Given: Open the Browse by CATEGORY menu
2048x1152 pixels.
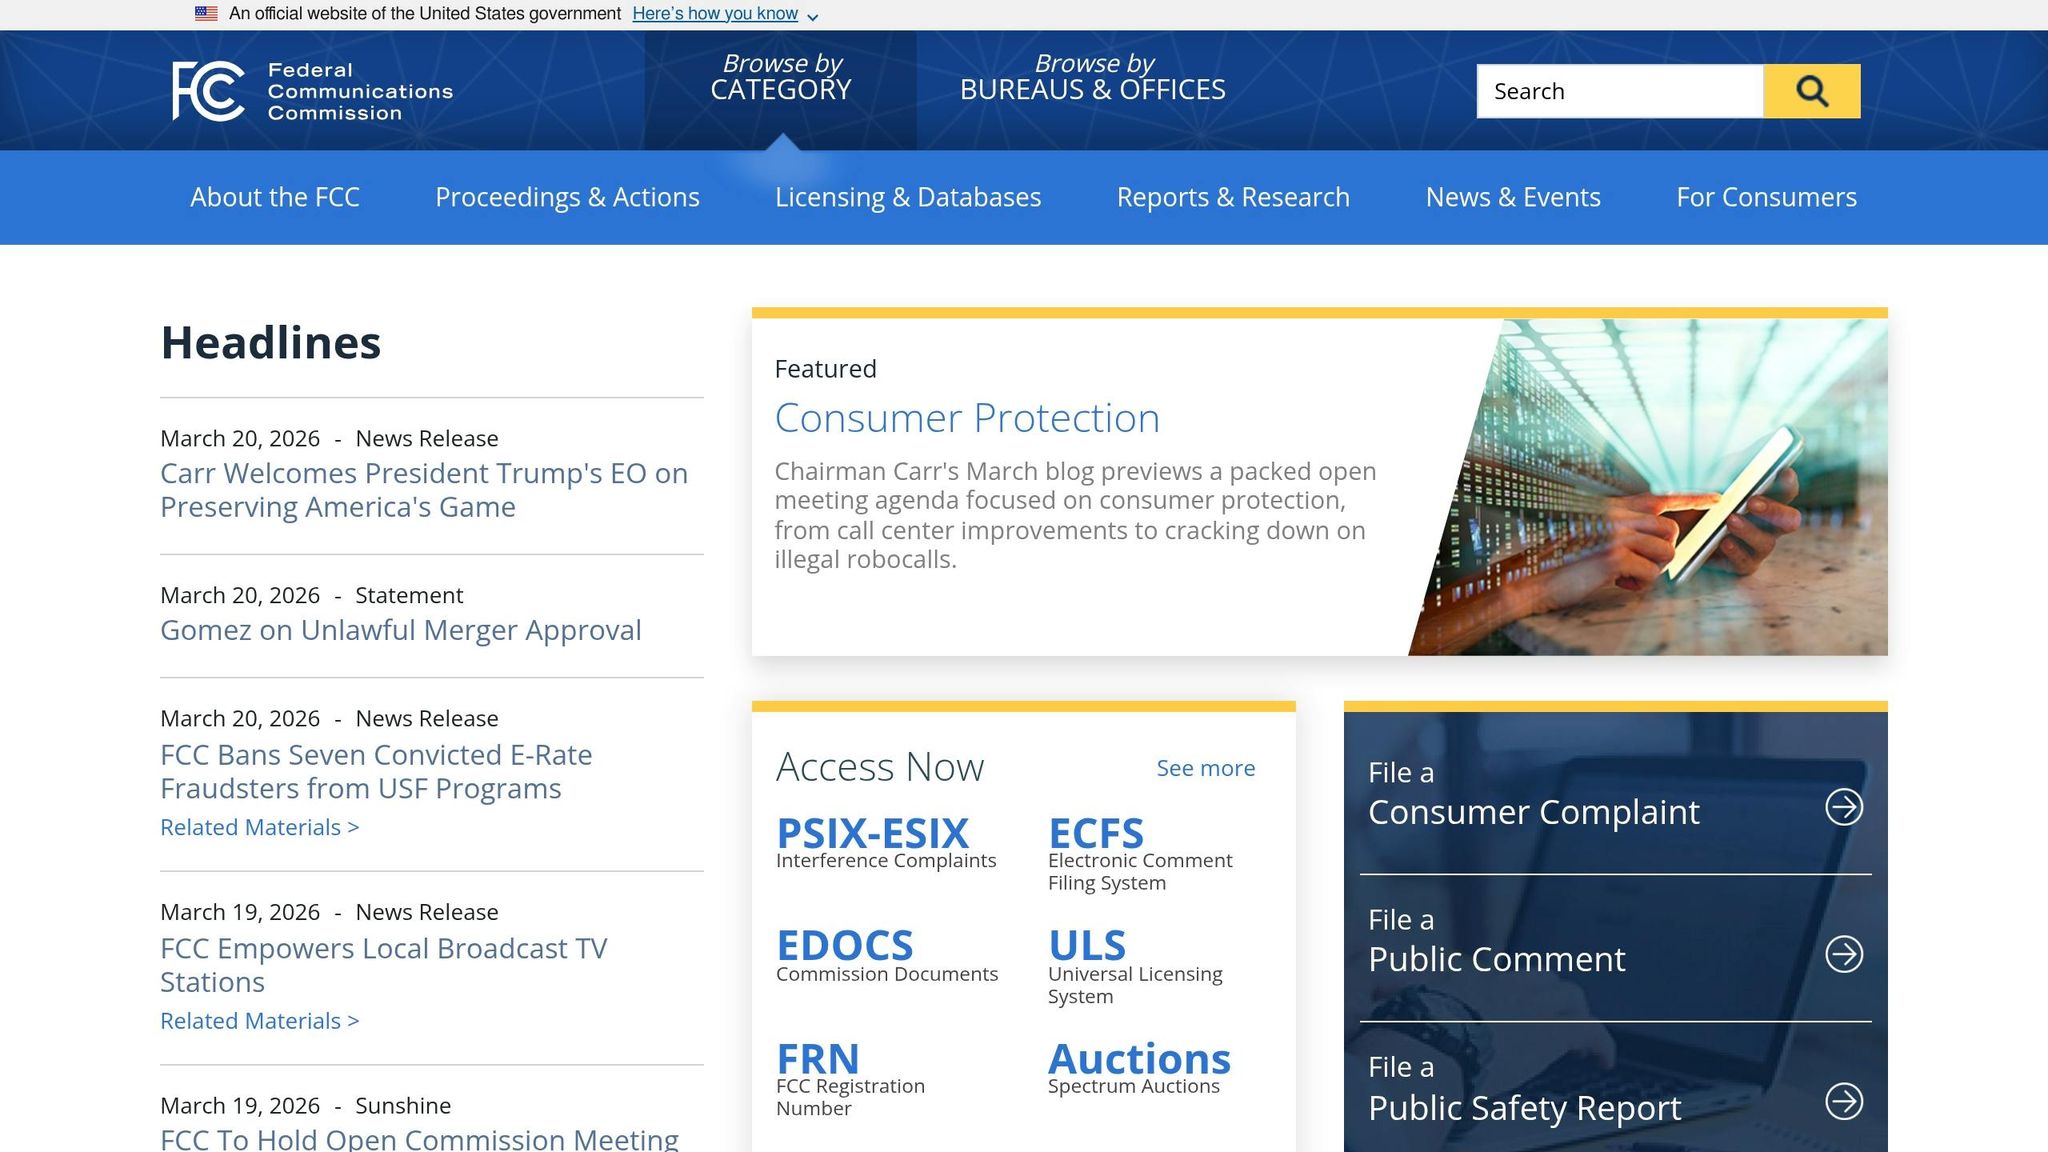Looking at the screenshot, I should 781,78.
